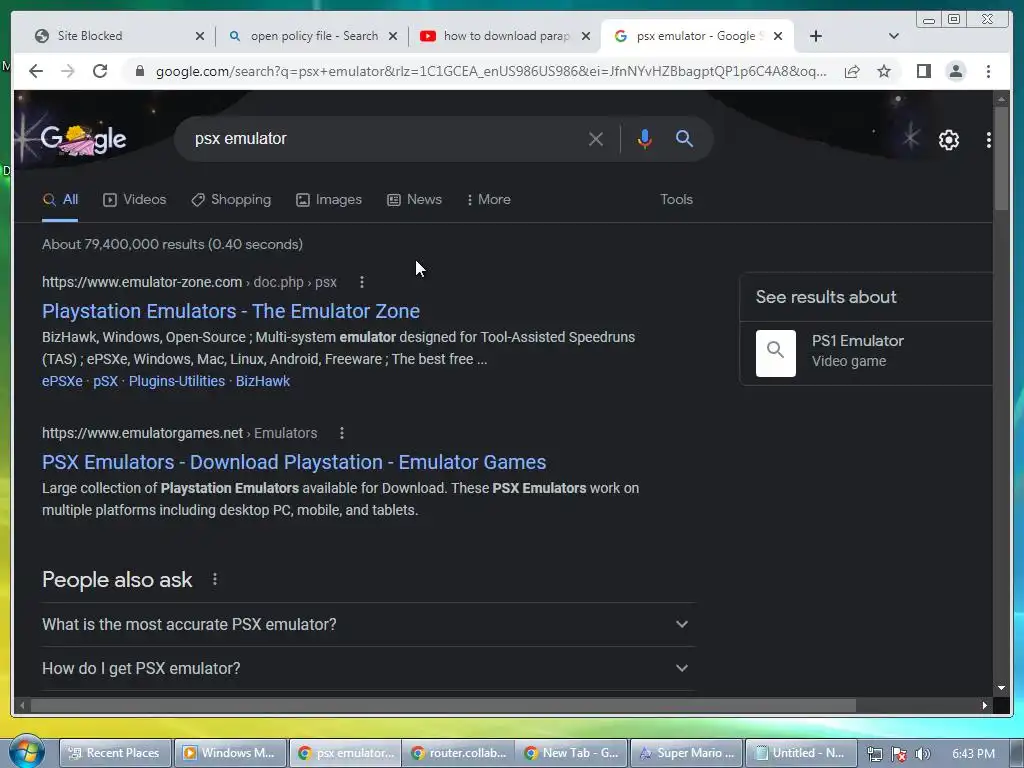This screenshot has width=1024, height=768.
Task: Open the pSX sitelink
Action: click(105, 381)
